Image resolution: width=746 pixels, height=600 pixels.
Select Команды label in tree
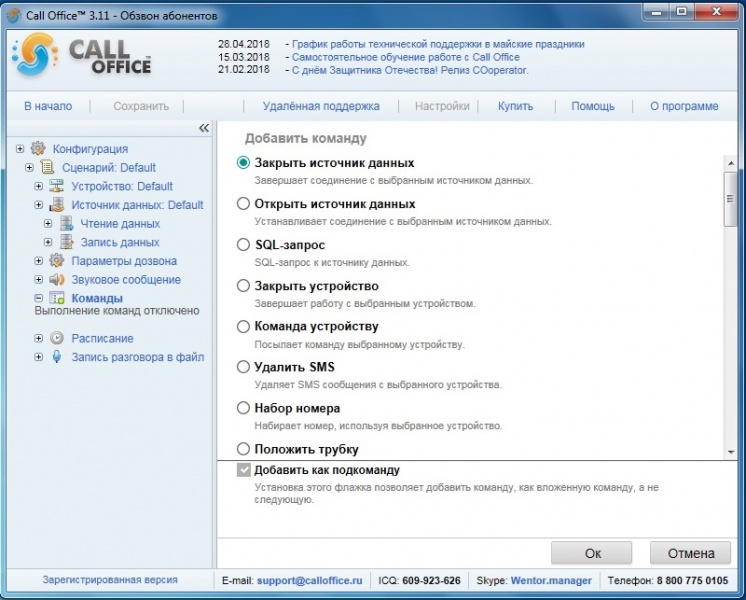pos(97,298)
